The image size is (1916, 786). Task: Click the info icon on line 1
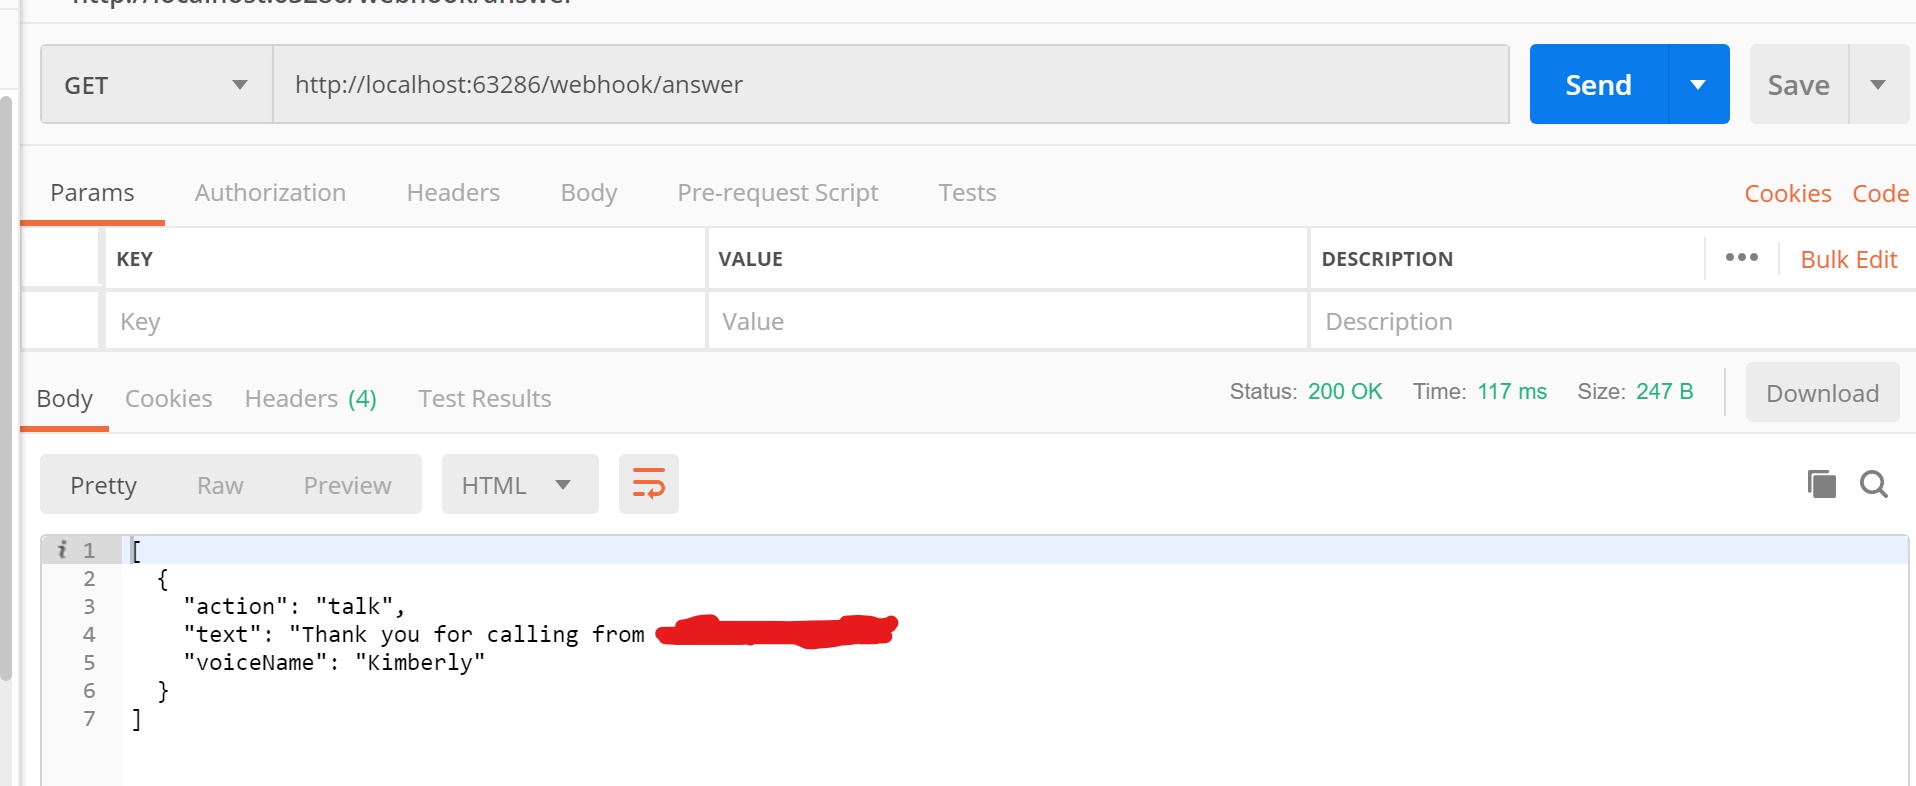tap(62, 549)
